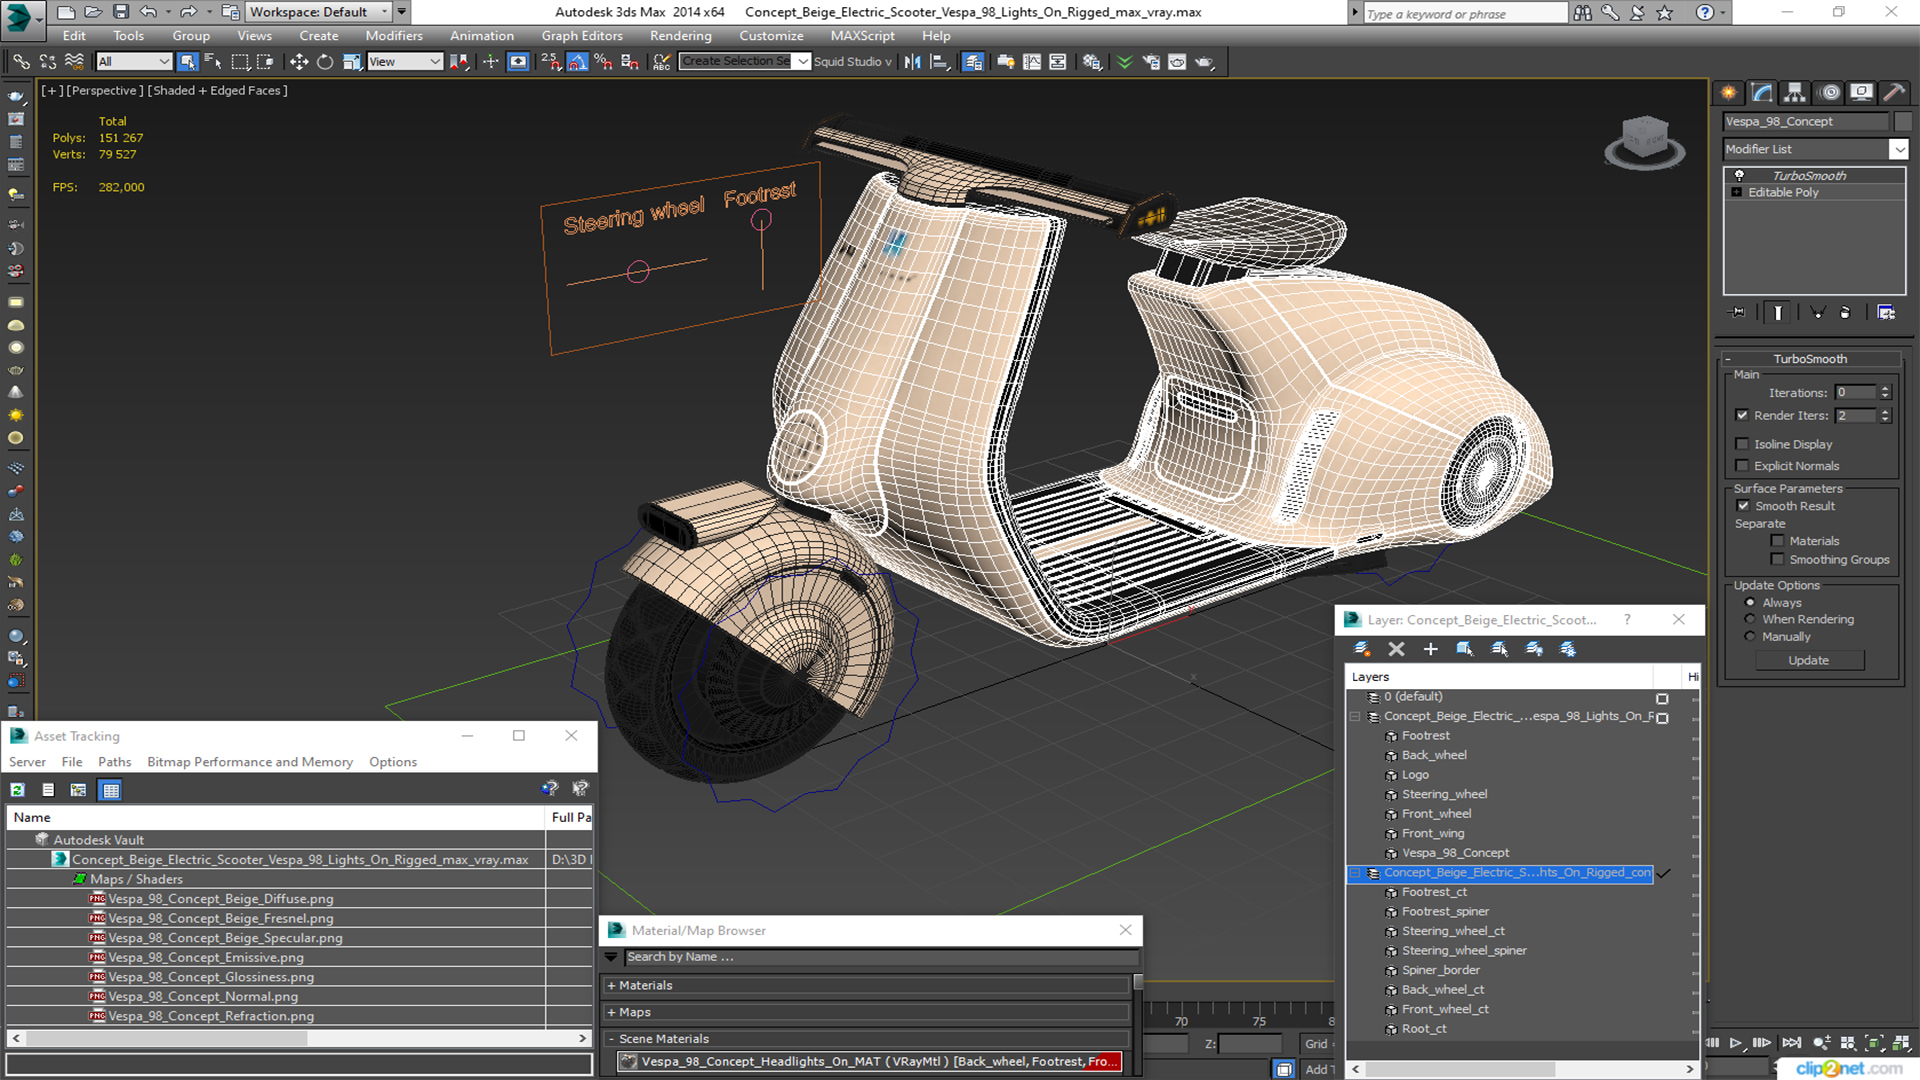Open the Rendering menu
The height and width of the screenshot is (1080, 1920).
tap(680, 36)
